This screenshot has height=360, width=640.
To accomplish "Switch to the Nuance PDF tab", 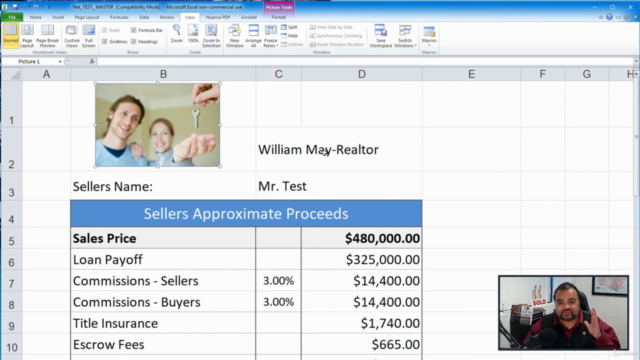I will point(218,17).
